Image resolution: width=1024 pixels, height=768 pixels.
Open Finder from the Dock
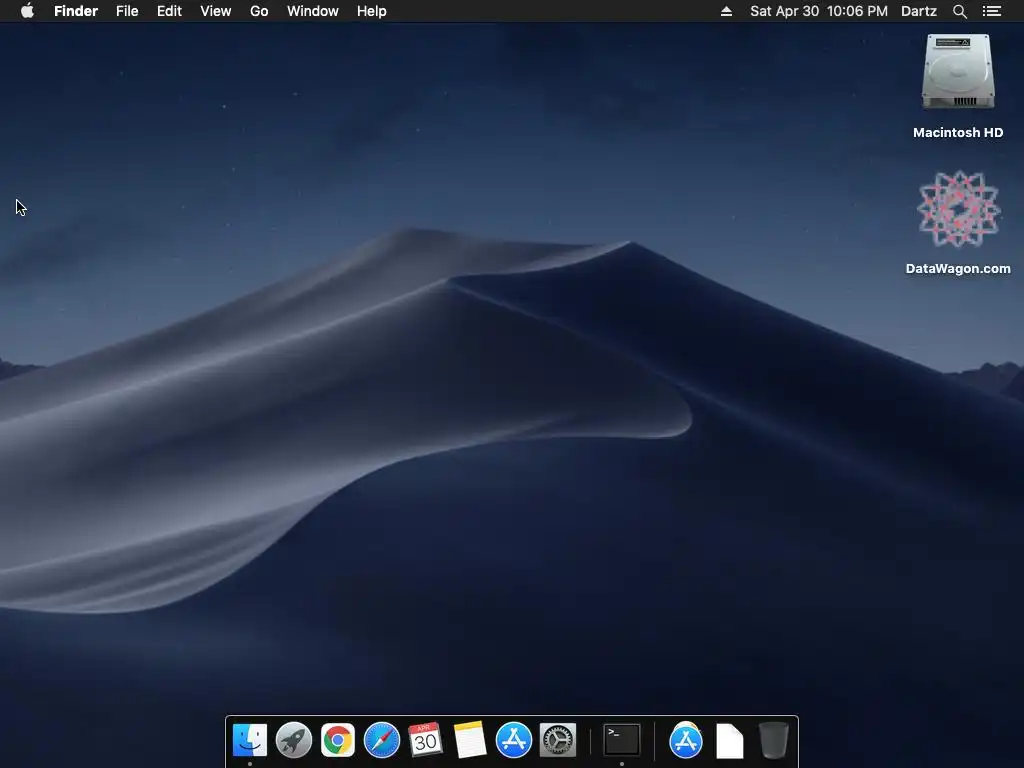250,741
